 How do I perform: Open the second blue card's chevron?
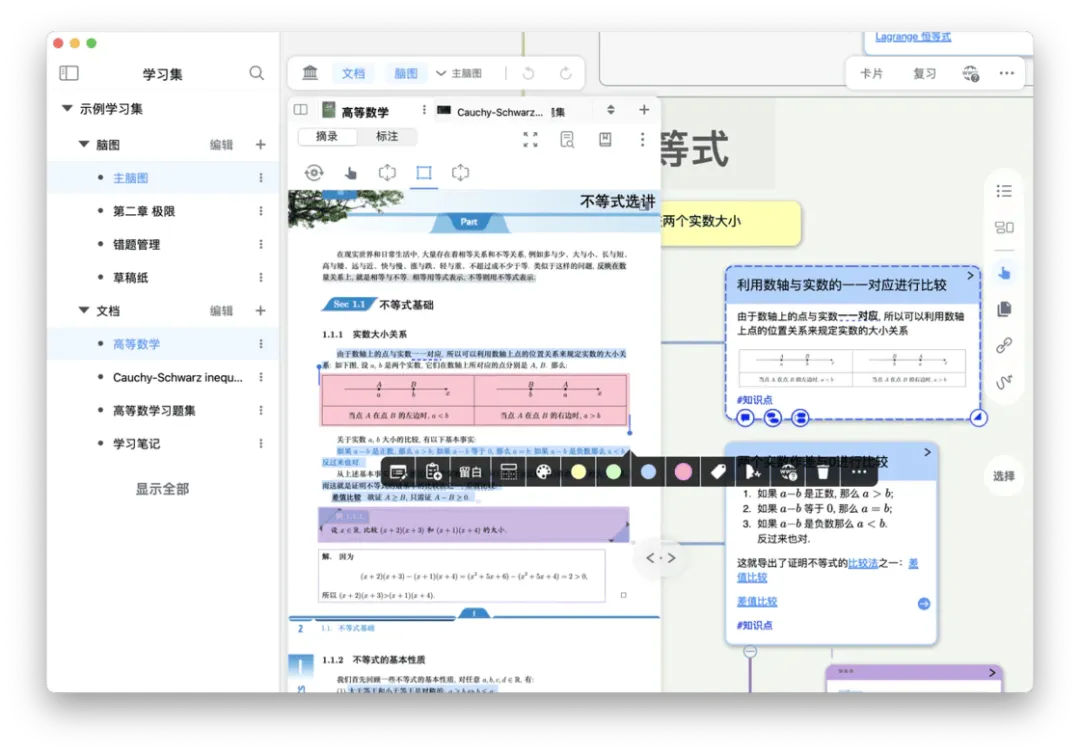927,452
